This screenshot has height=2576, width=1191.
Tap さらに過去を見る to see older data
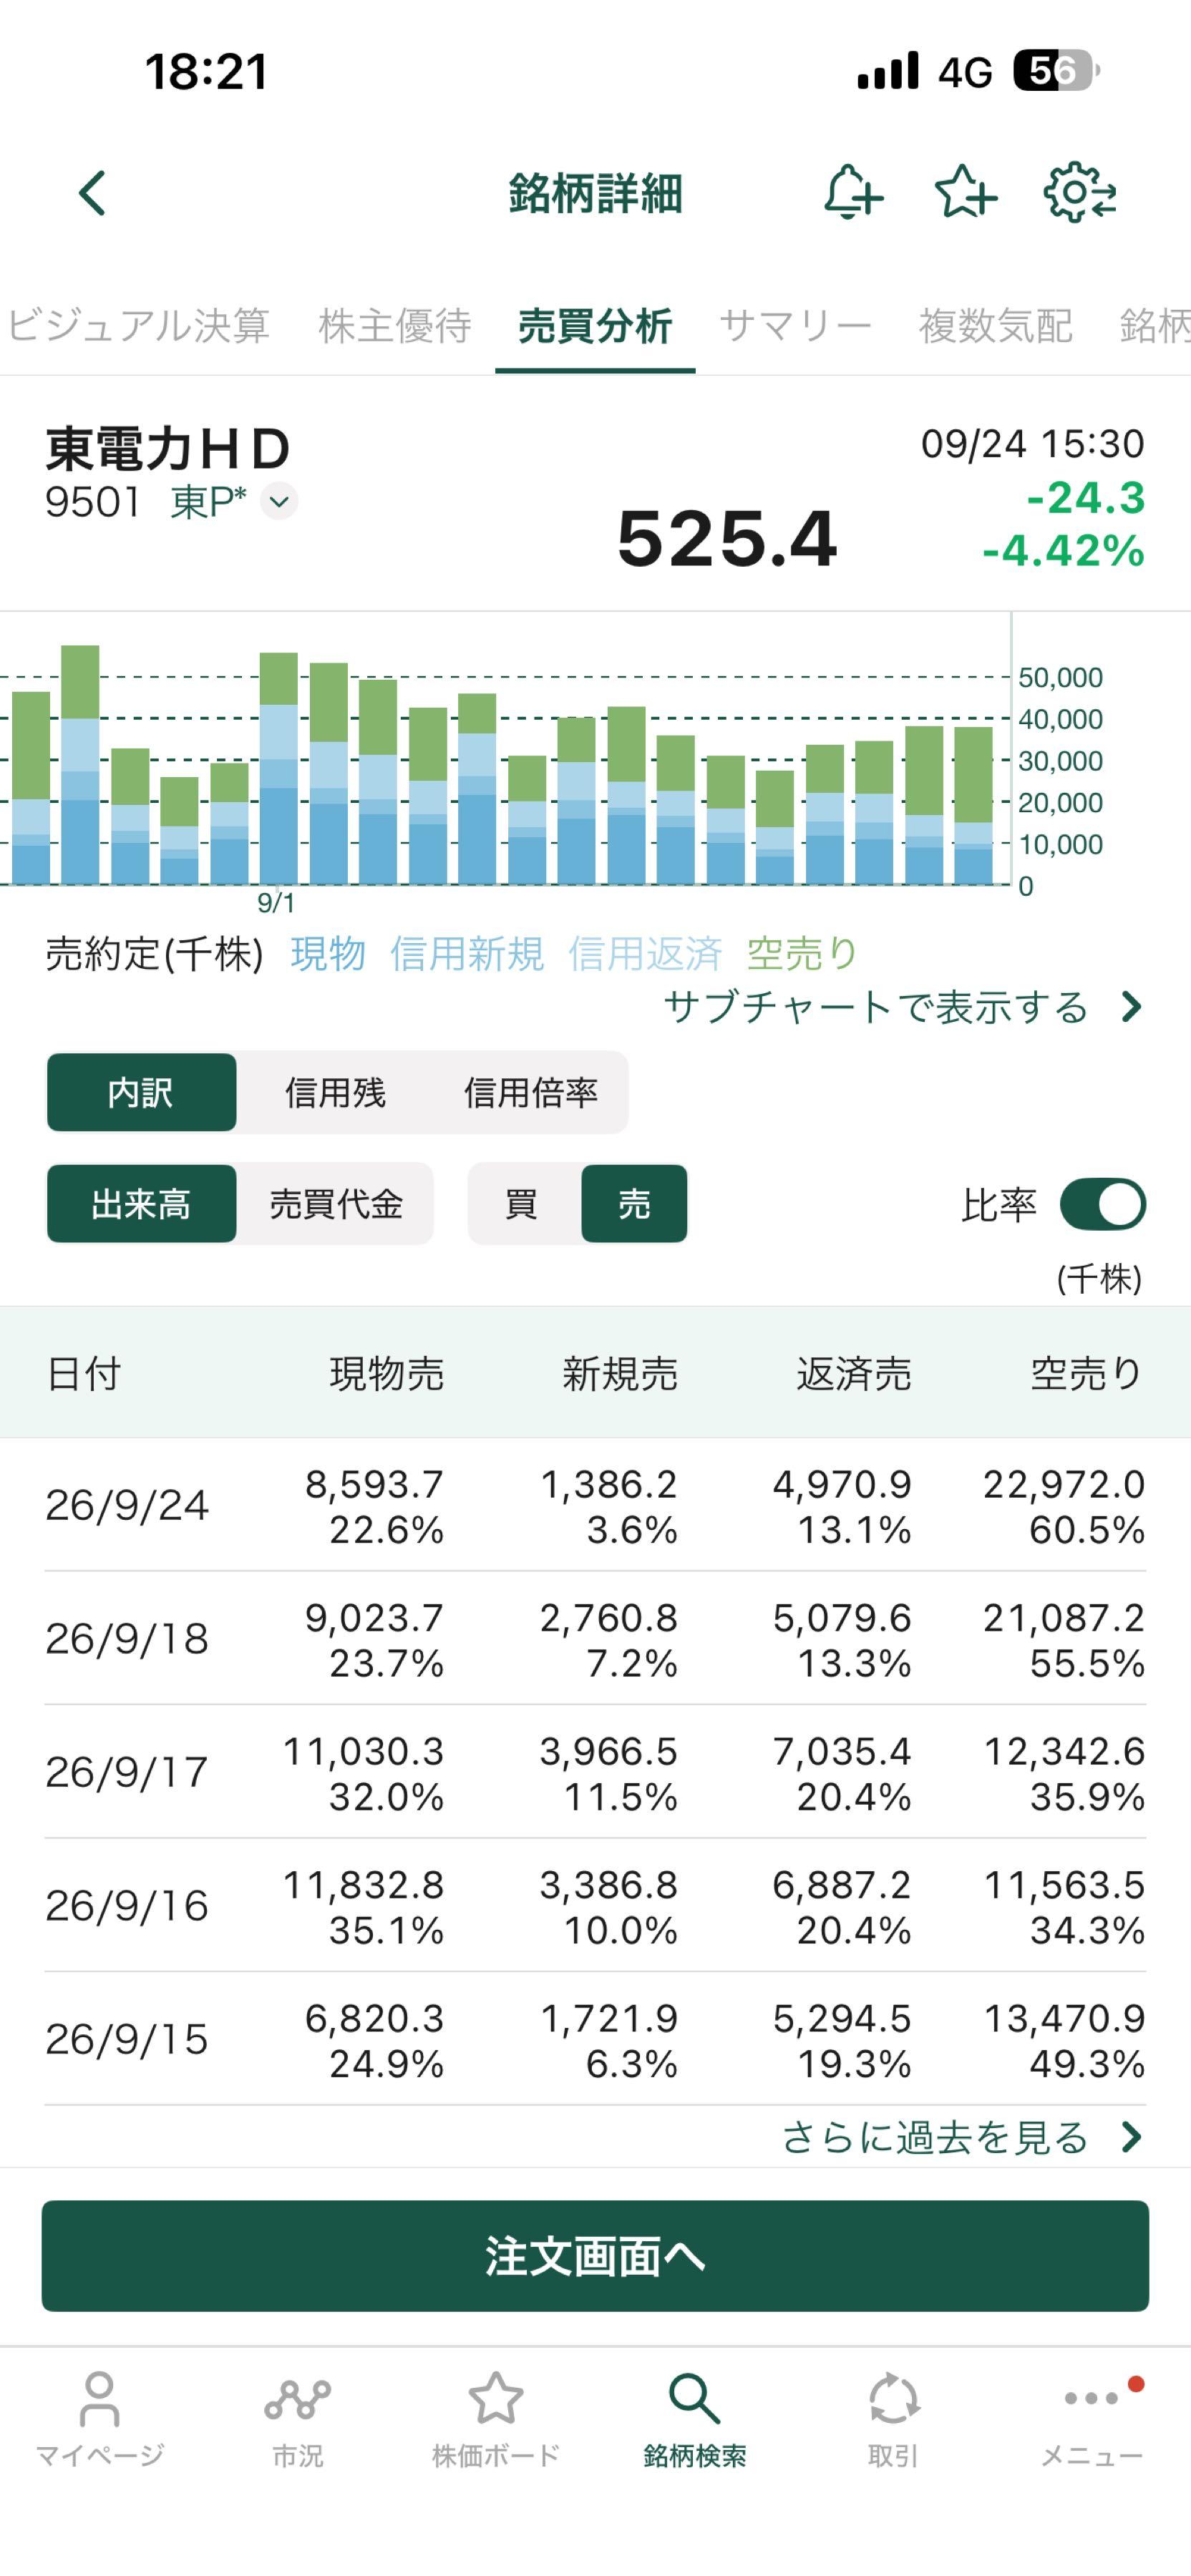coord(961,2137)
